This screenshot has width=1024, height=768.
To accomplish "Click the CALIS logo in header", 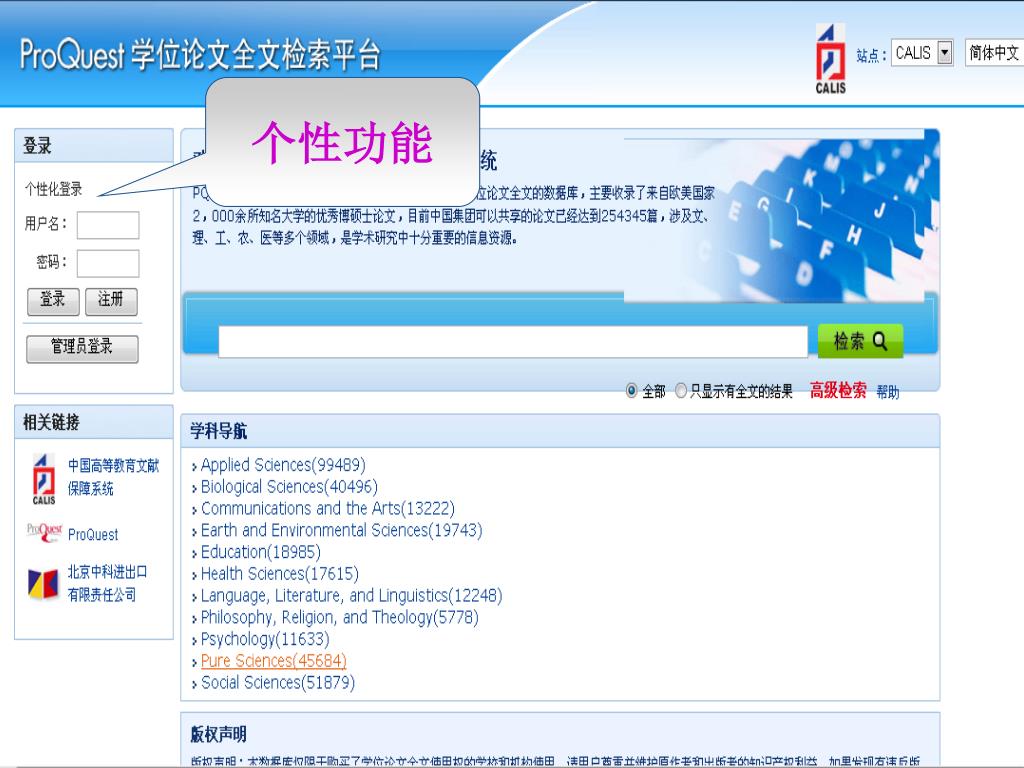I will coord(830,59).
